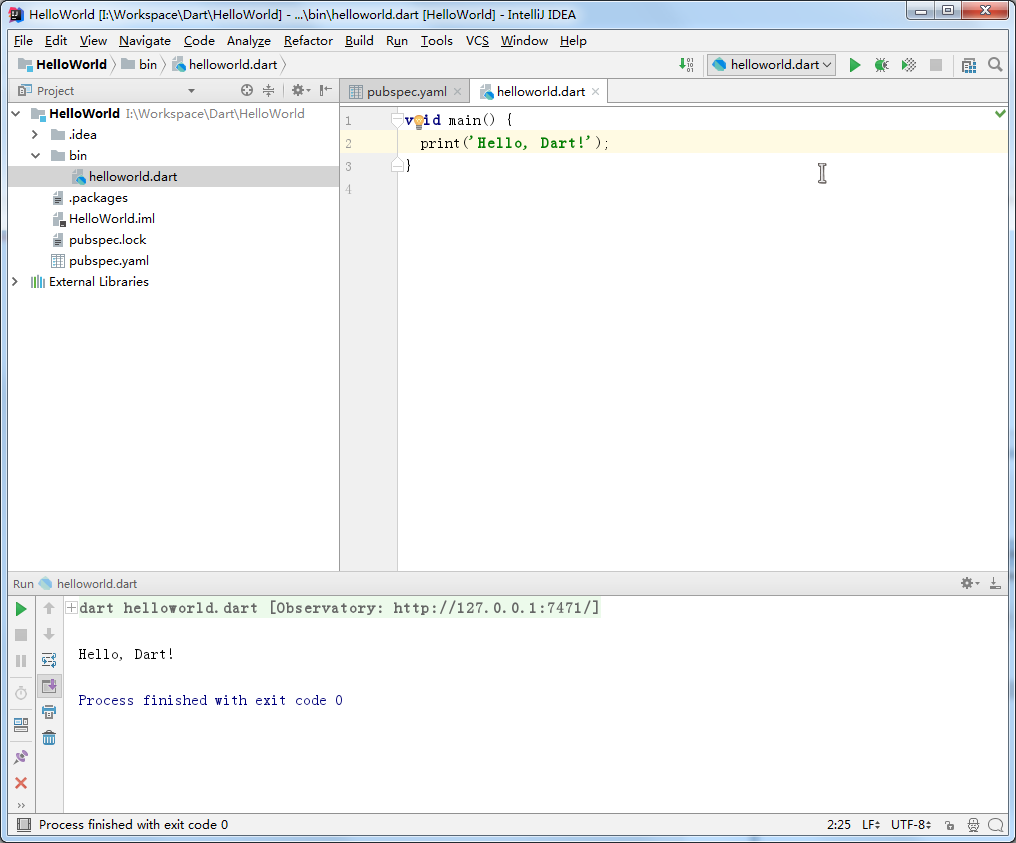Expand External Libraries node
The height and width of the screenshot is (843, 1016).
[x=15, y=282]
